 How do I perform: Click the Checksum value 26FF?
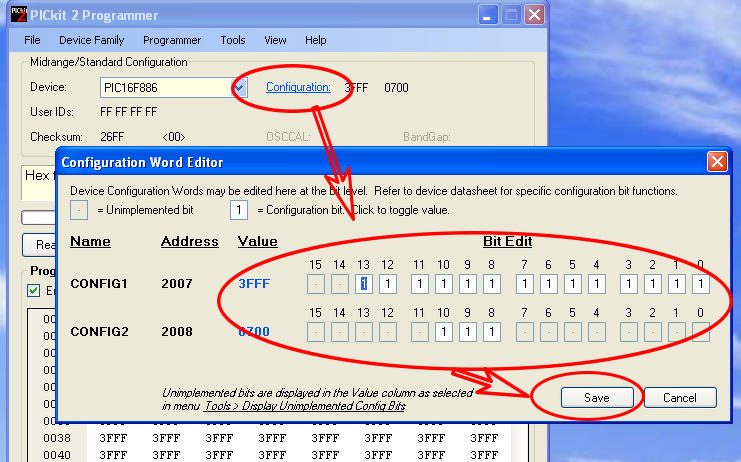[112, 137]
